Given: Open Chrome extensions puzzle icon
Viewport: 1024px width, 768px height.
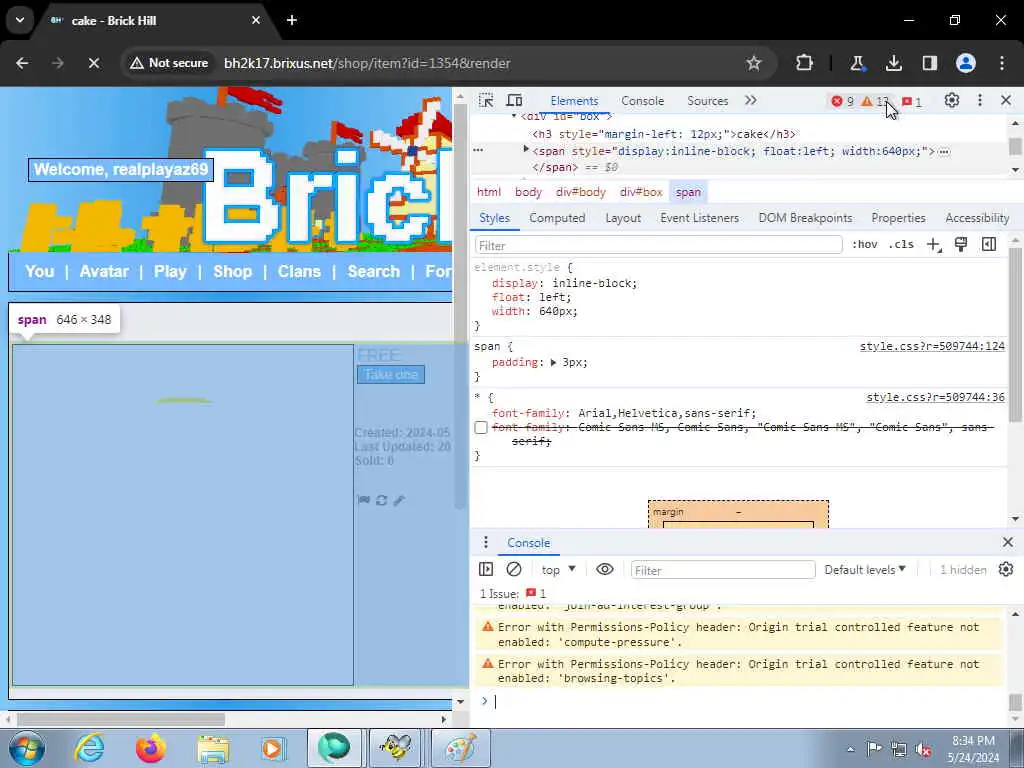Looking at the screenshot, I should [x=804, y=63].
